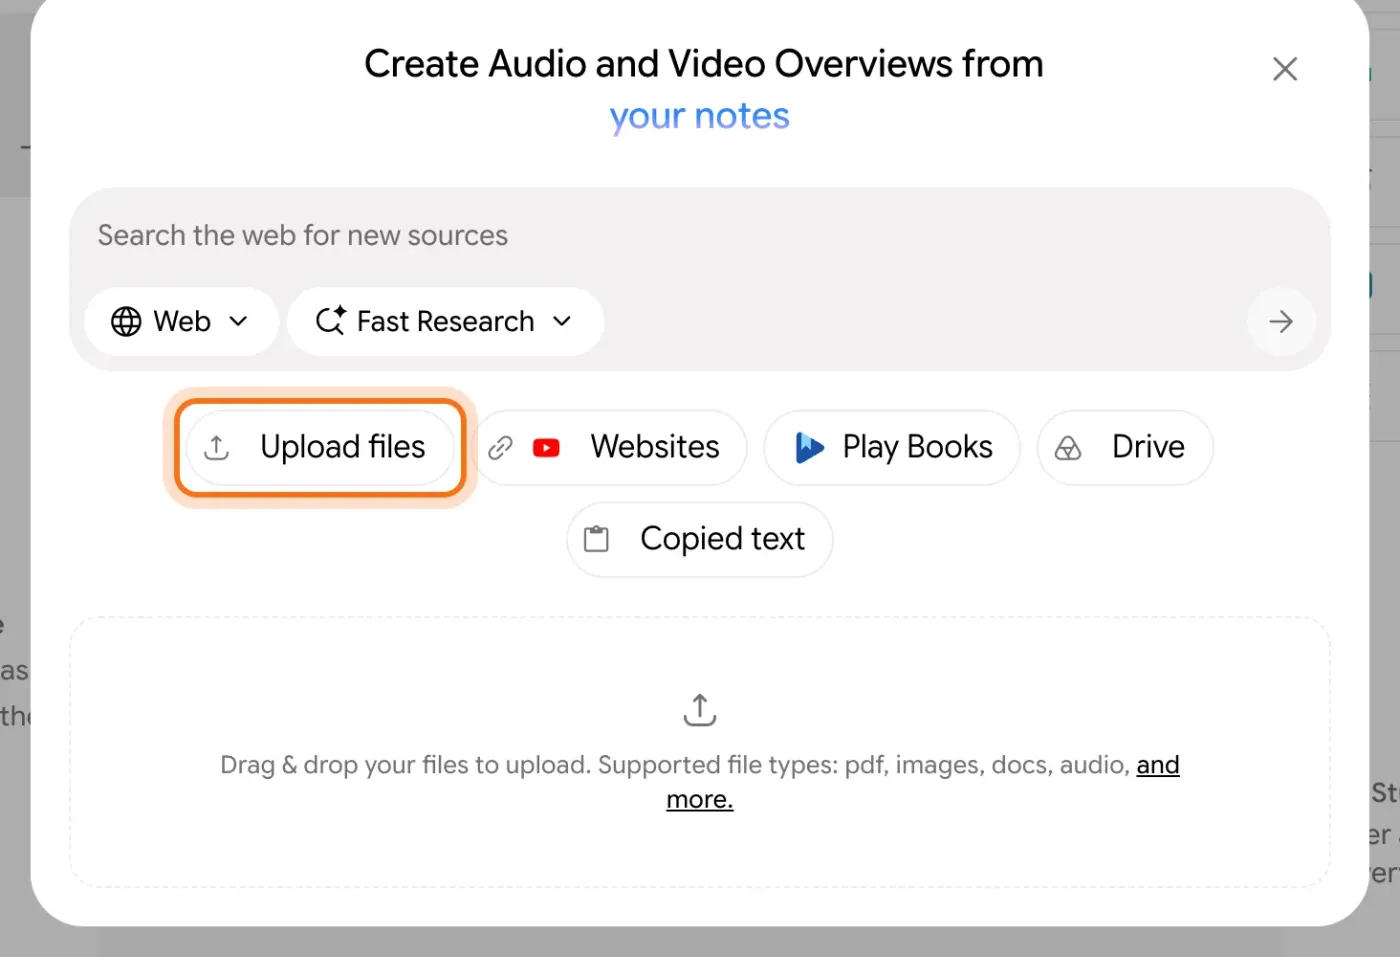This screenshot has height=957, width=1400.
Task: Expand the Fast Research mode dropdown
Action: click(445, 322)
